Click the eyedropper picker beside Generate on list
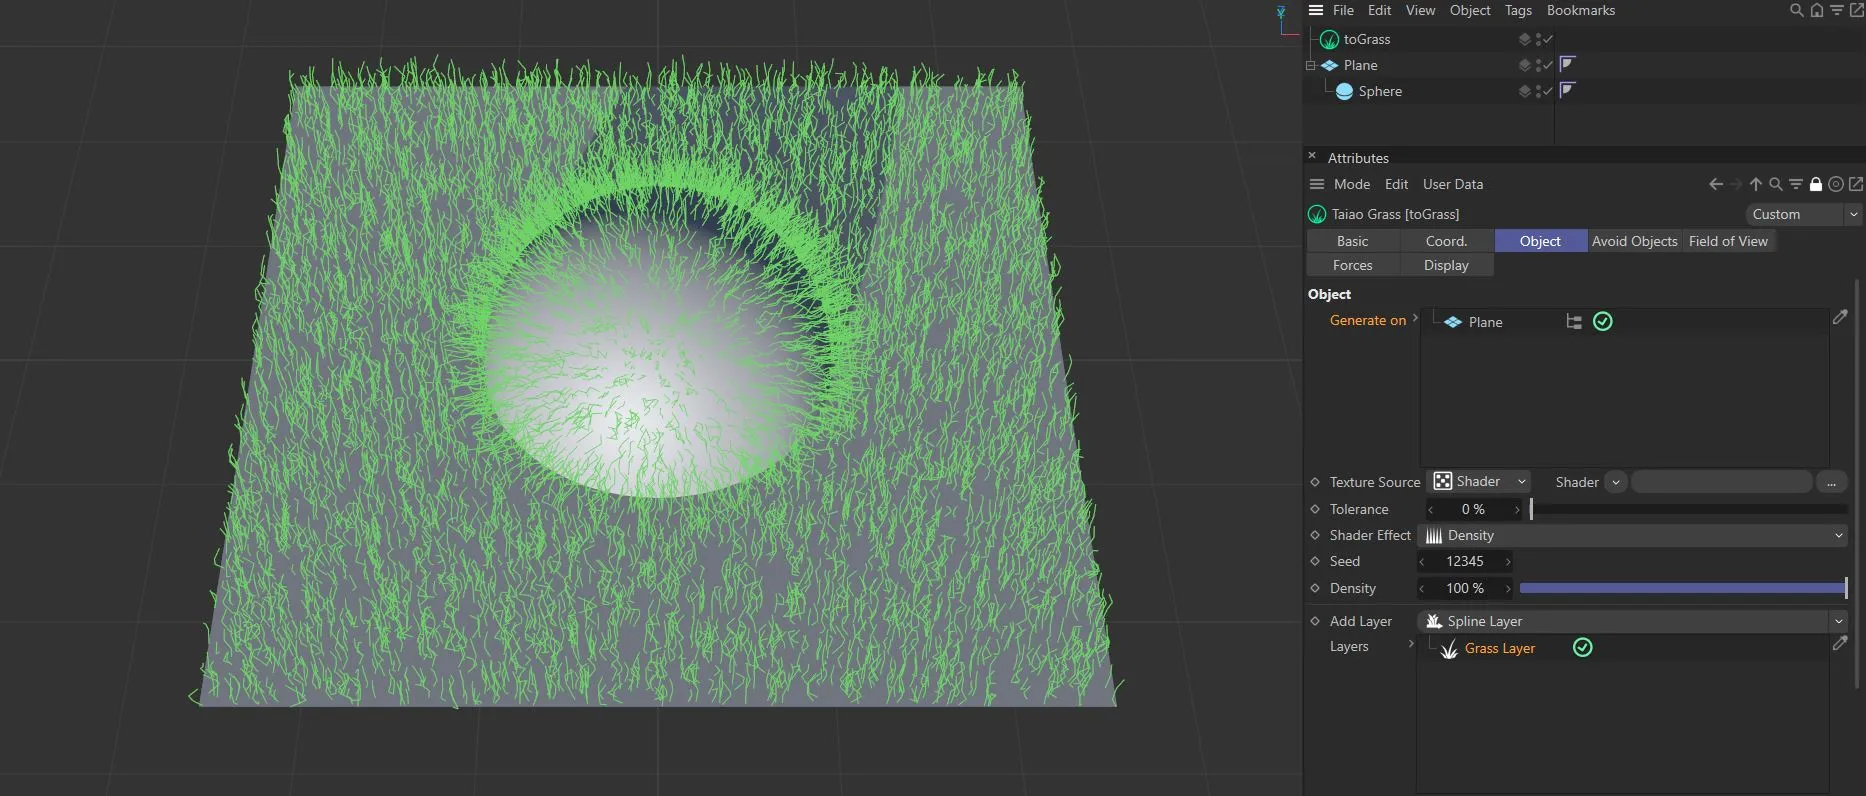 click(1840, 317)
